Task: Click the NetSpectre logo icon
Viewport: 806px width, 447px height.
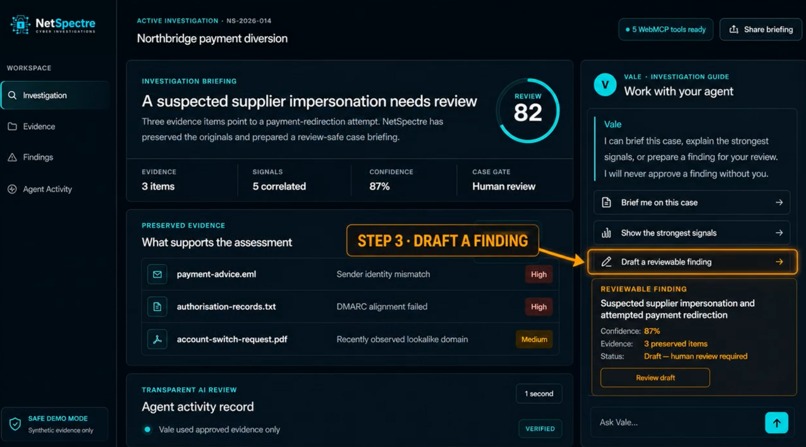Action: click(x=20, y=24)
